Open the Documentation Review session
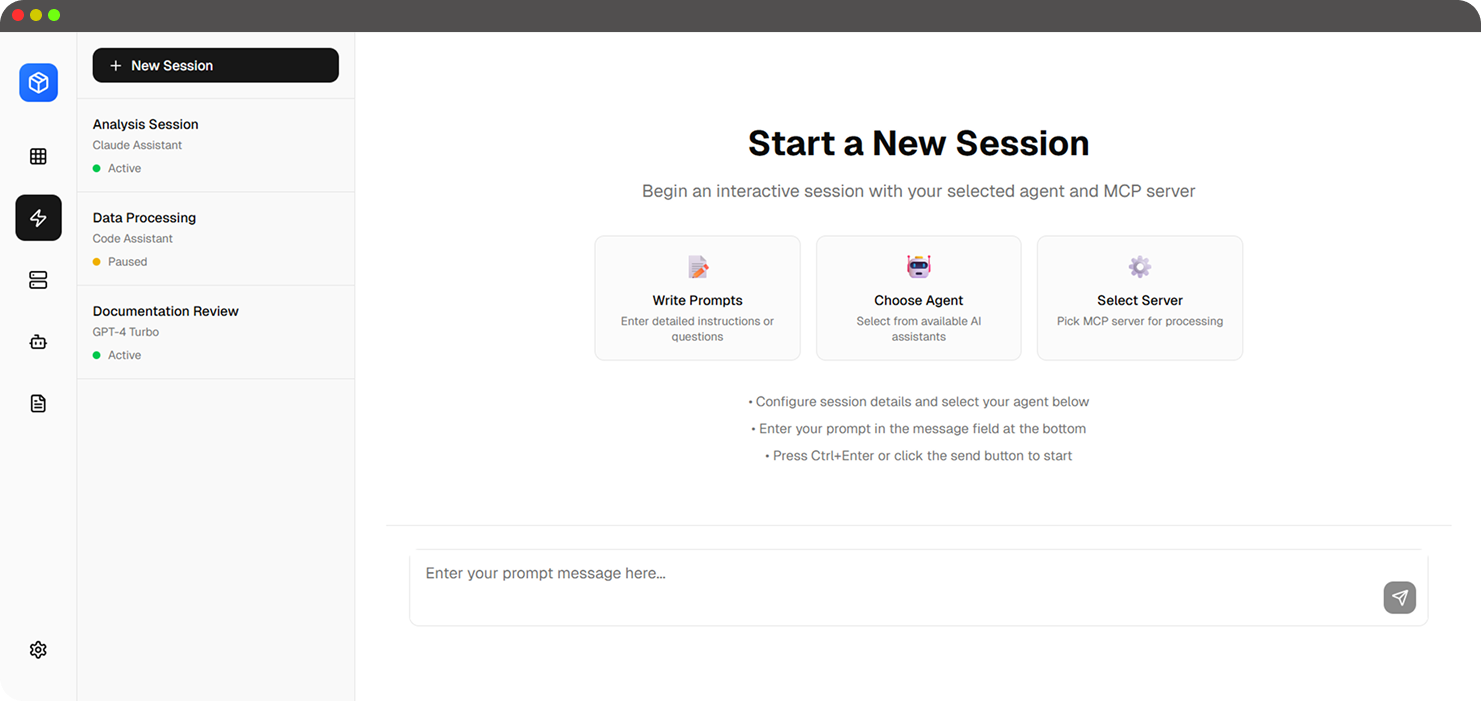The image size is (1481, 701). point(215,332)
